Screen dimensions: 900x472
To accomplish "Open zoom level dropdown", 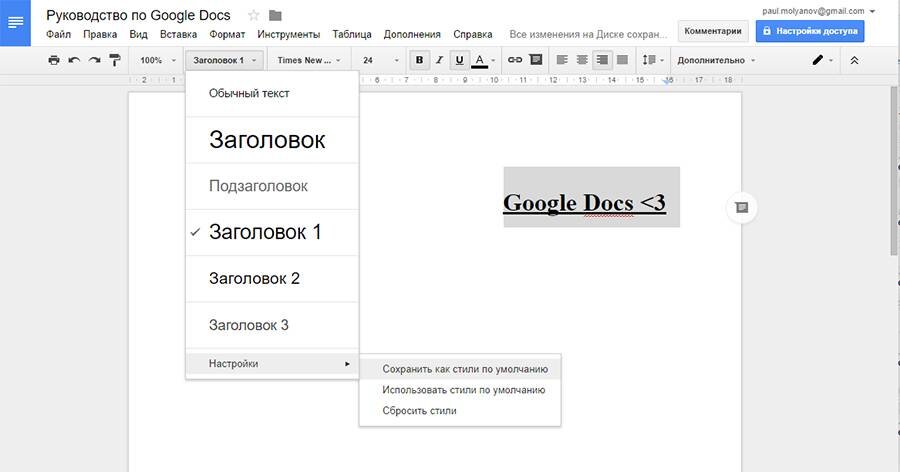I will coord(158,60).
